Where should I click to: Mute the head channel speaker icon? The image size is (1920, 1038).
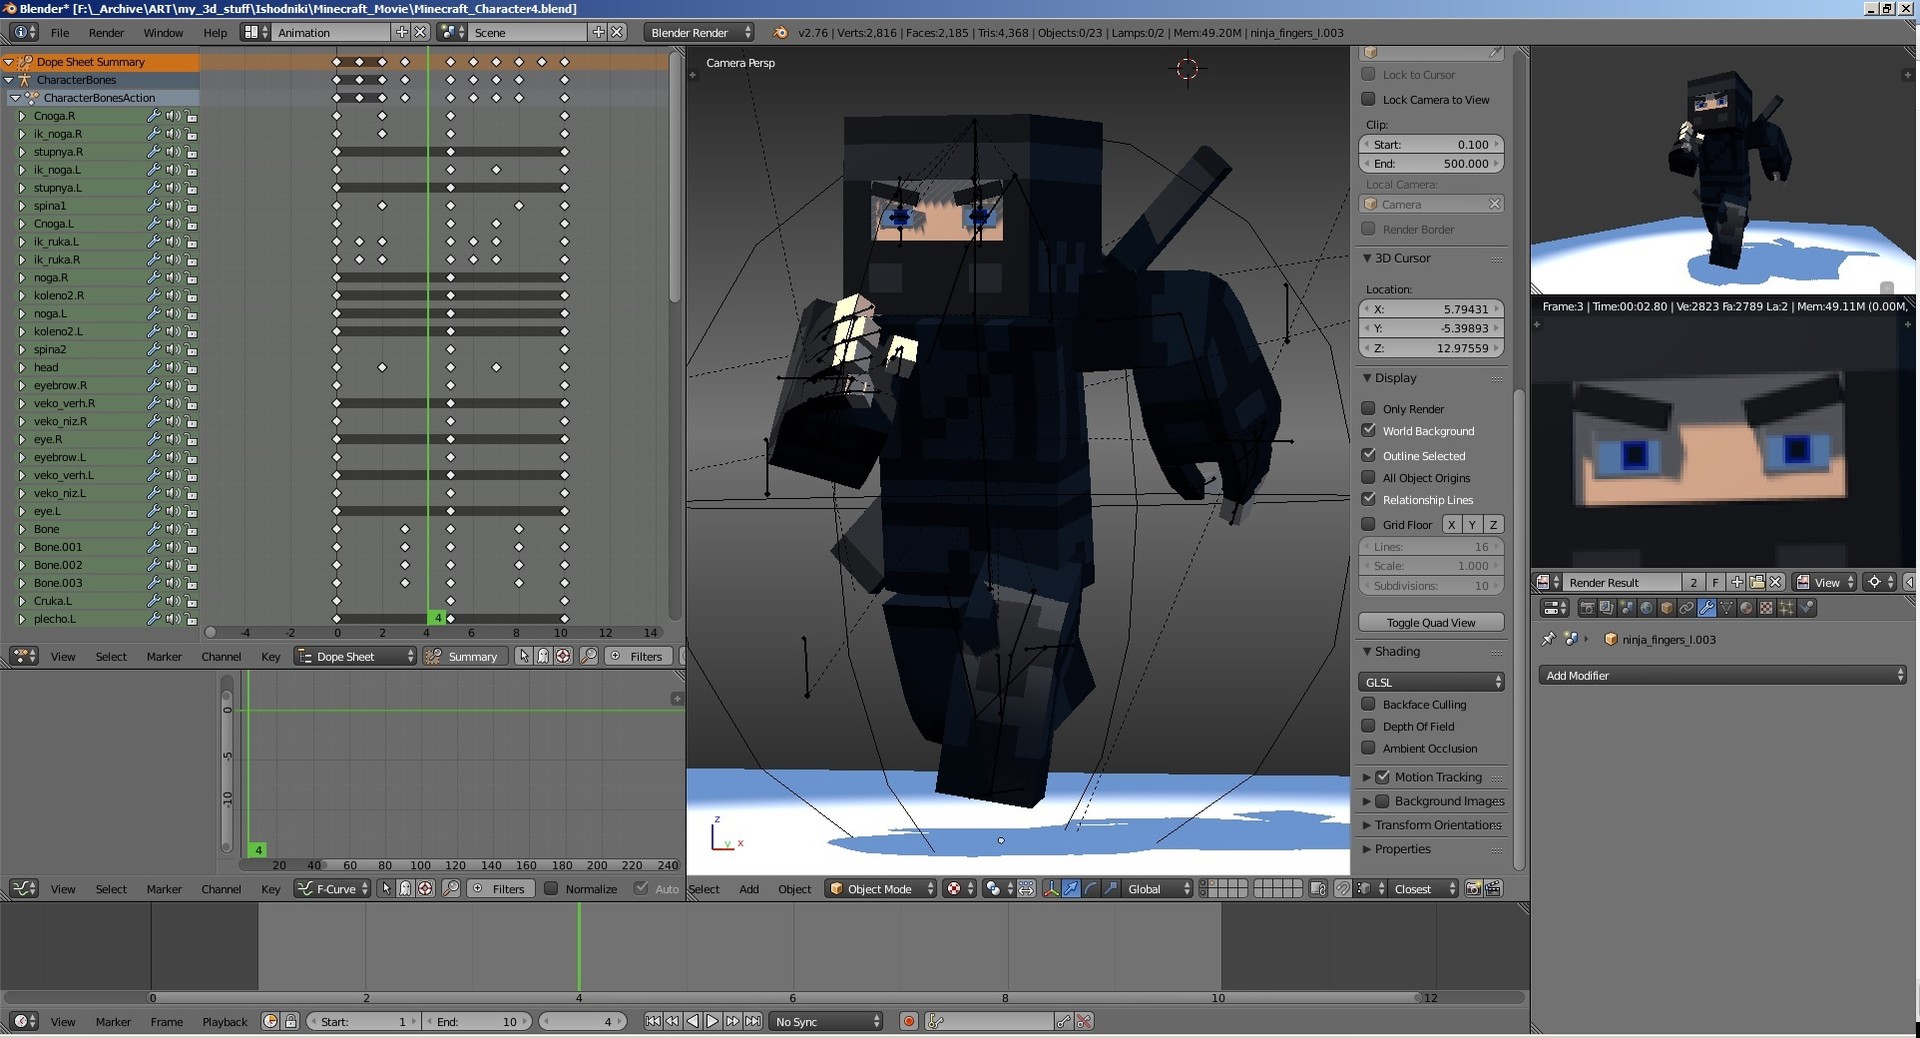point(173,368)
